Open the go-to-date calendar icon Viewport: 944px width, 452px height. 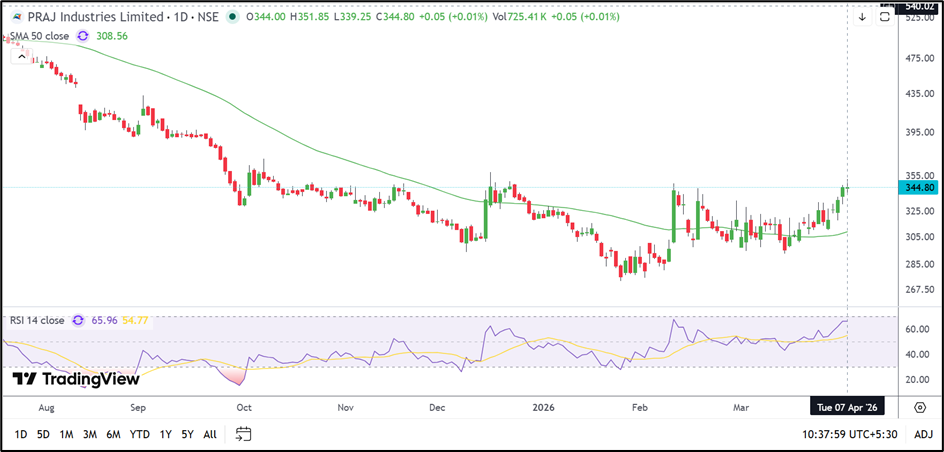click(x=243, y=434)
